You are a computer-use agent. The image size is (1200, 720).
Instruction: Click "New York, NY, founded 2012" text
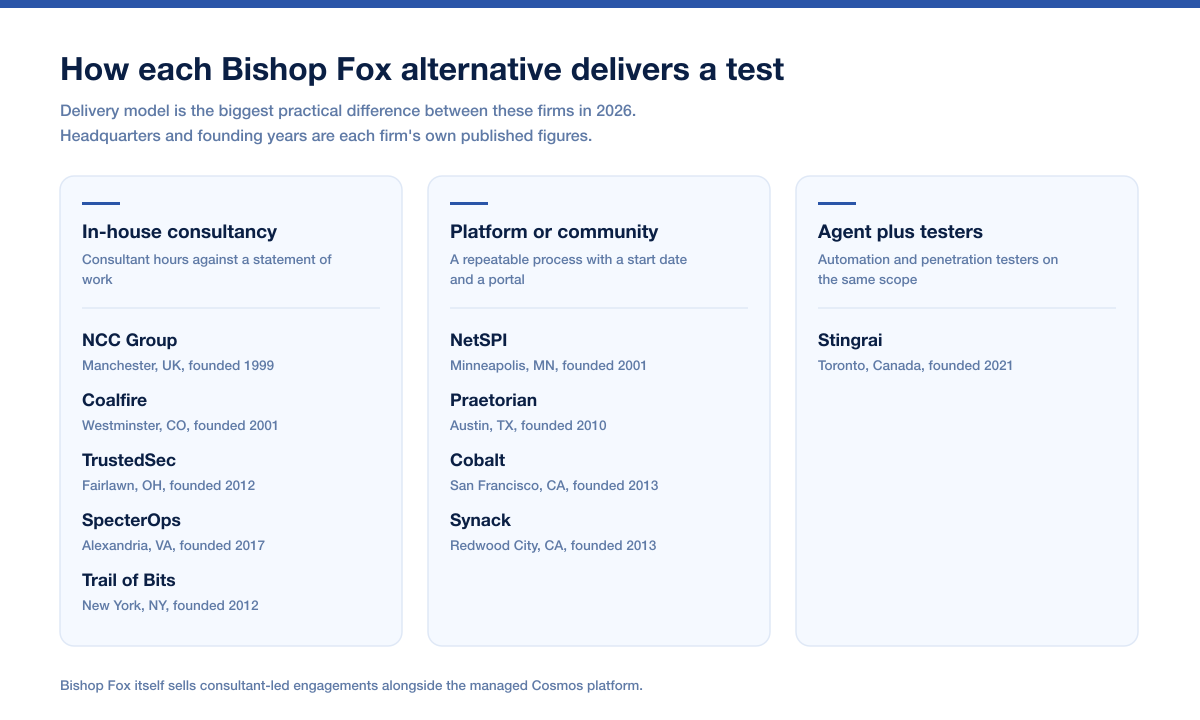pos(170,606)
